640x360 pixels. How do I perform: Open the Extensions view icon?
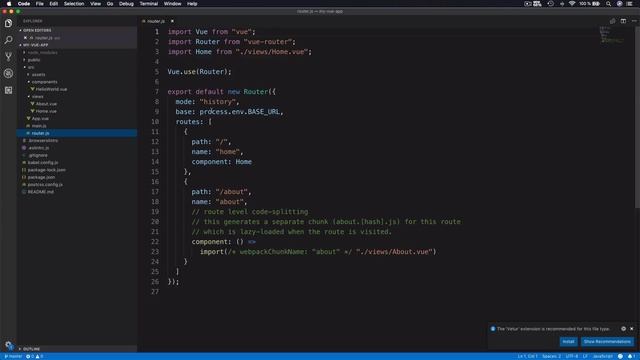pos(8,90)
